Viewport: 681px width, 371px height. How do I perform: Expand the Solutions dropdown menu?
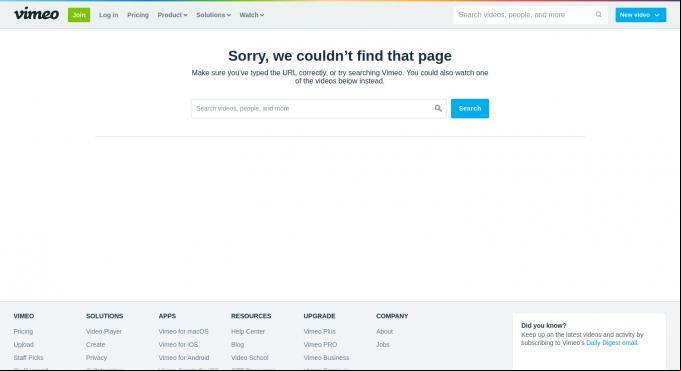click(213, 15)
